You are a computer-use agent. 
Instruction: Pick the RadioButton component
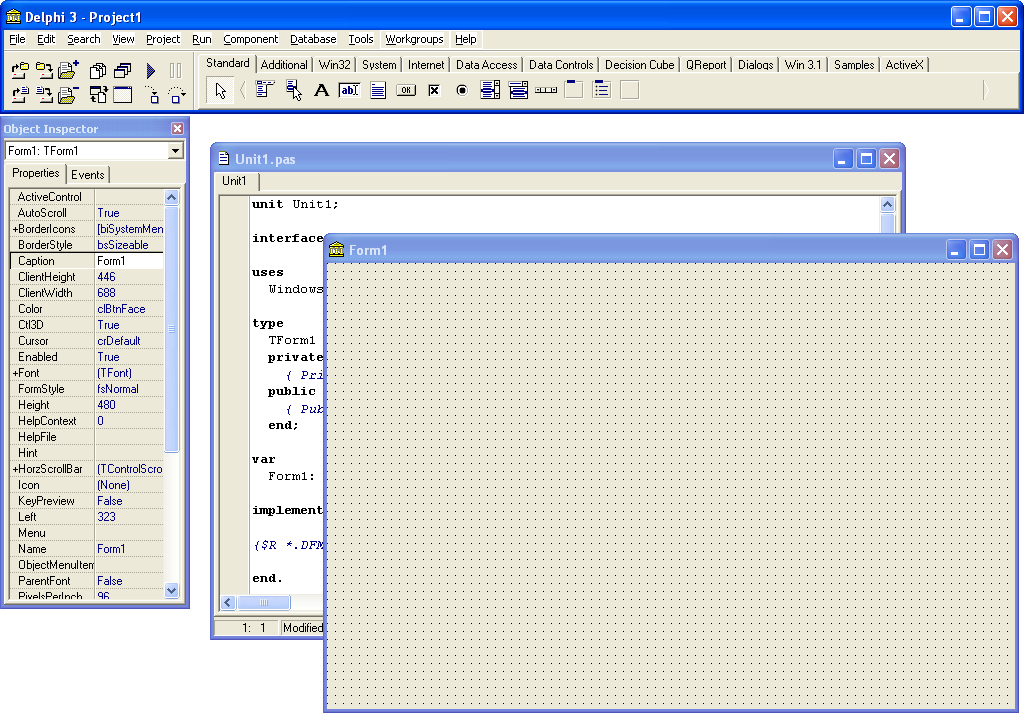point(462,90)
